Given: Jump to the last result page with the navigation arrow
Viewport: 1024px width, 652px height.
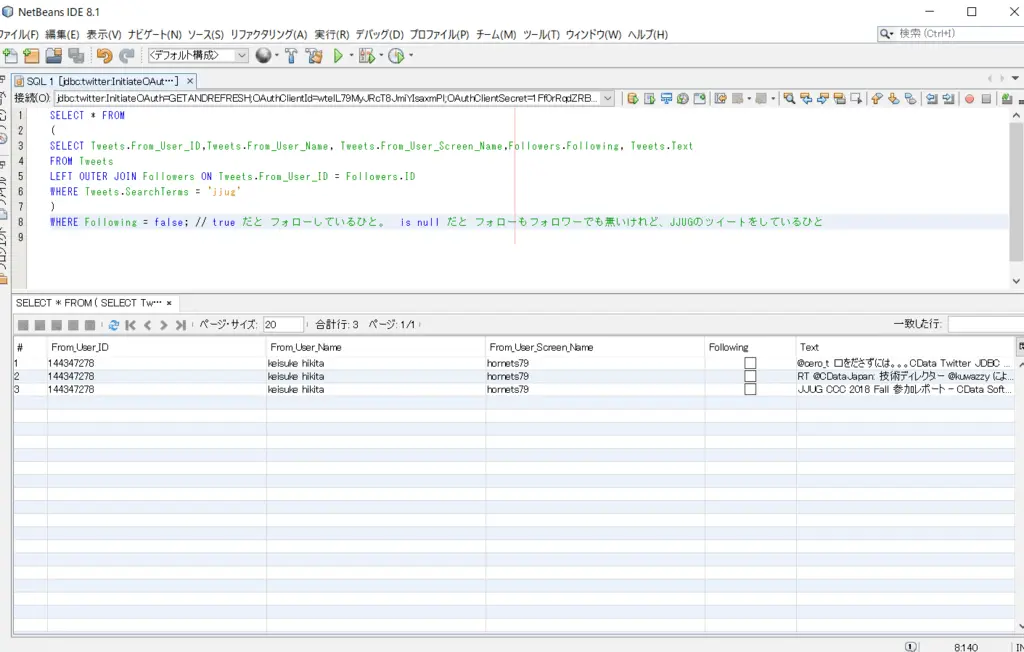Looking at the screenshot, I should click(x=180, y=324).
